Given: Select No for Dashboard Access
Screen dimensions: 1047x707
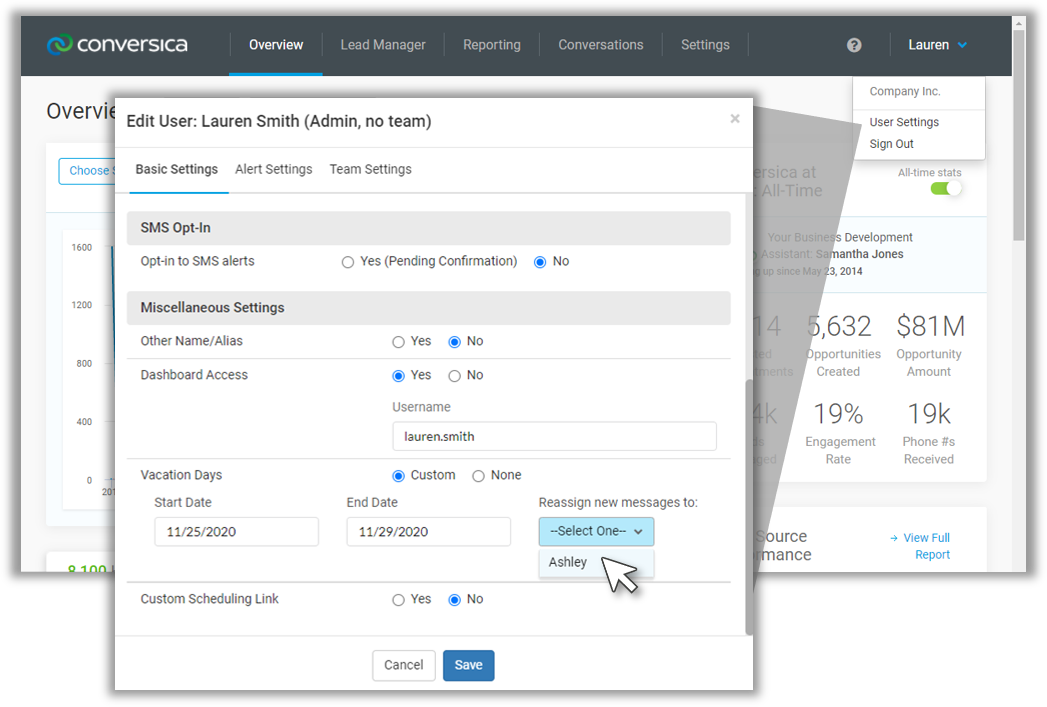Looking at the screenshot, I should 454,376.
